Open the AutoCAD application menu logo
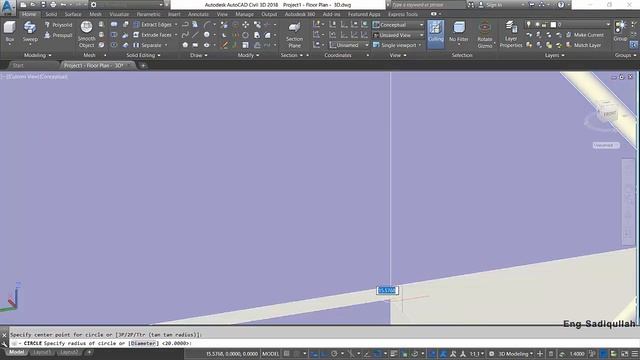The width and height of the screenshot is (640, 360). pyautogui.click(x=8, y=7)
